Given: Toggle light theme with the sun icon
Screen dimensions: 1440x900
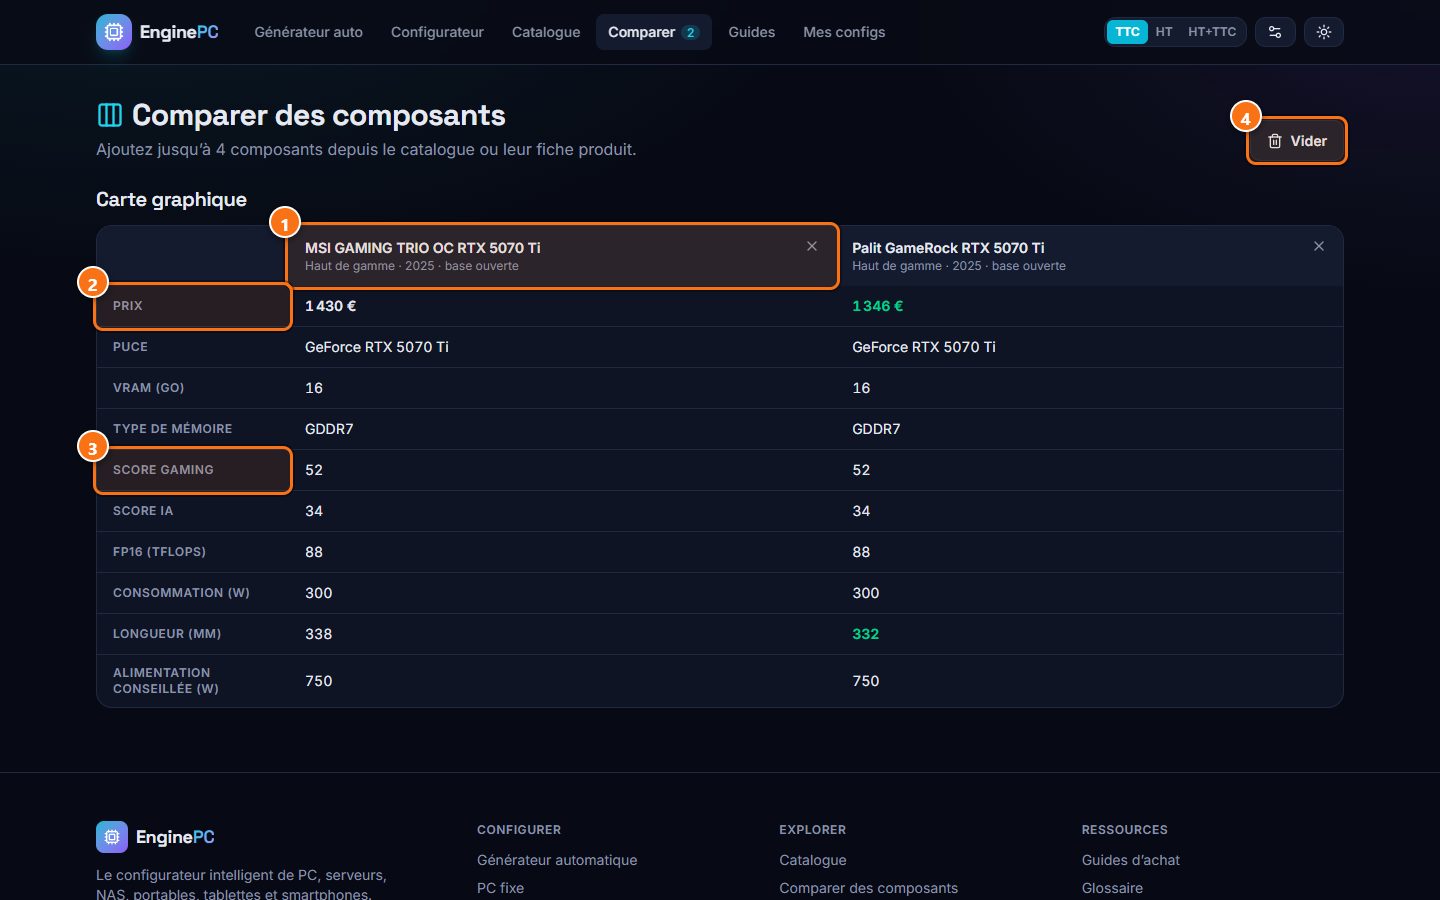Looking at the screenshot, I should click(x=1324, y=32).
